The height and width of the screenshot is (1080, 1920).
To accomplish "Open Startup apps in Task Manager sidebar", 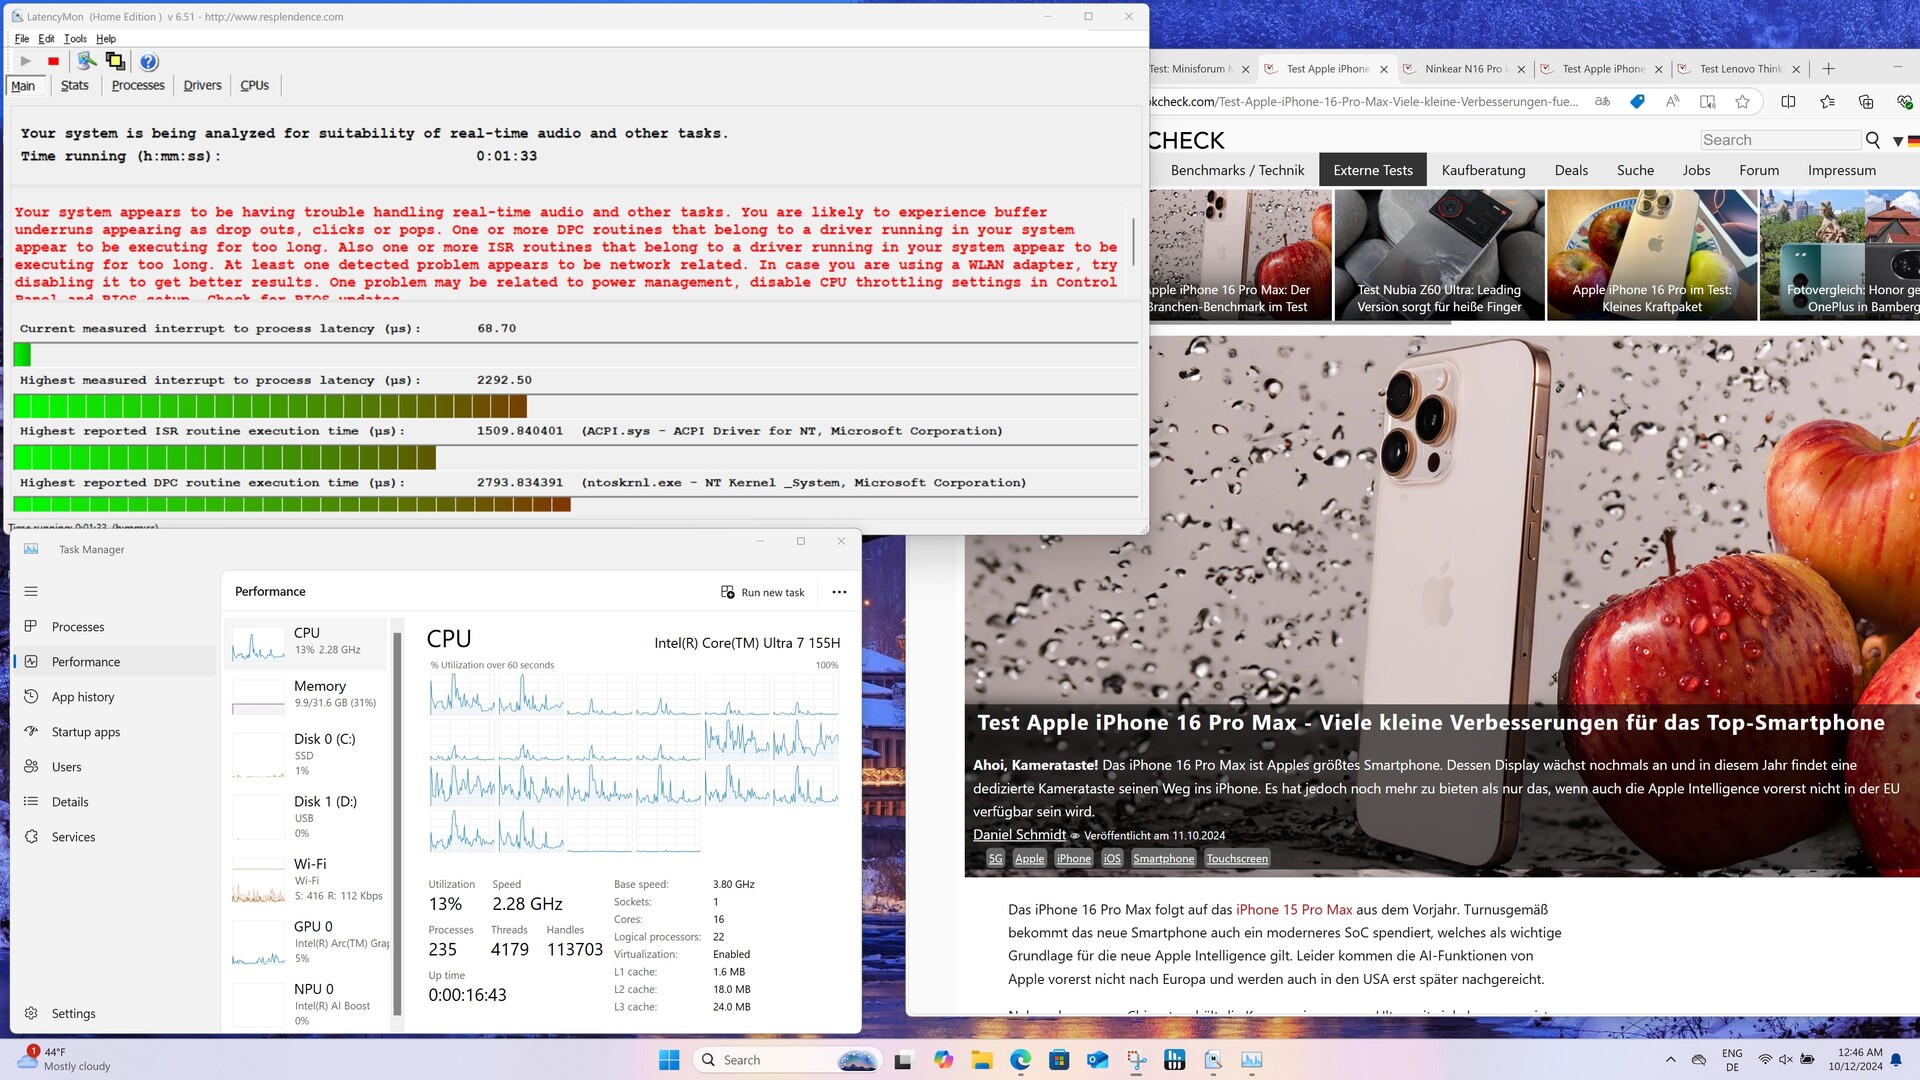I will [x=85, y=732].
